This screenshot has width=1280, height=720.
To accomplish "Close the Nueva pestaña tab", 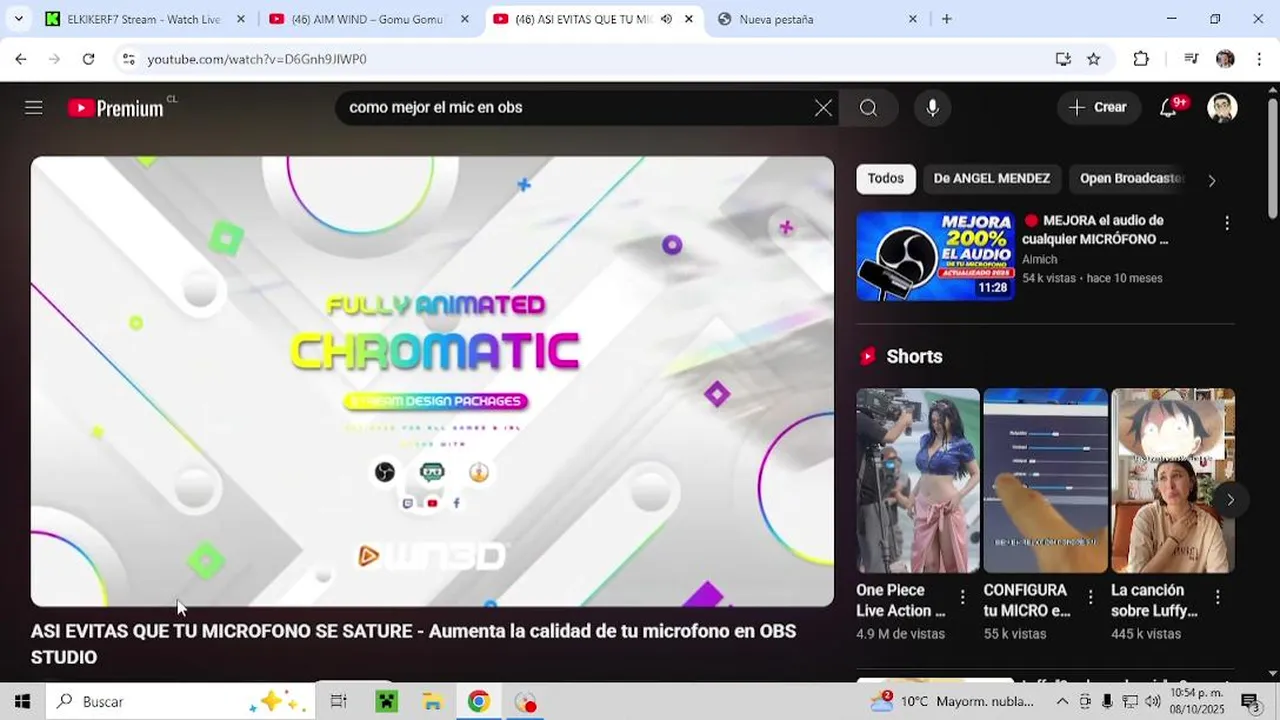I will pos(912,19).
